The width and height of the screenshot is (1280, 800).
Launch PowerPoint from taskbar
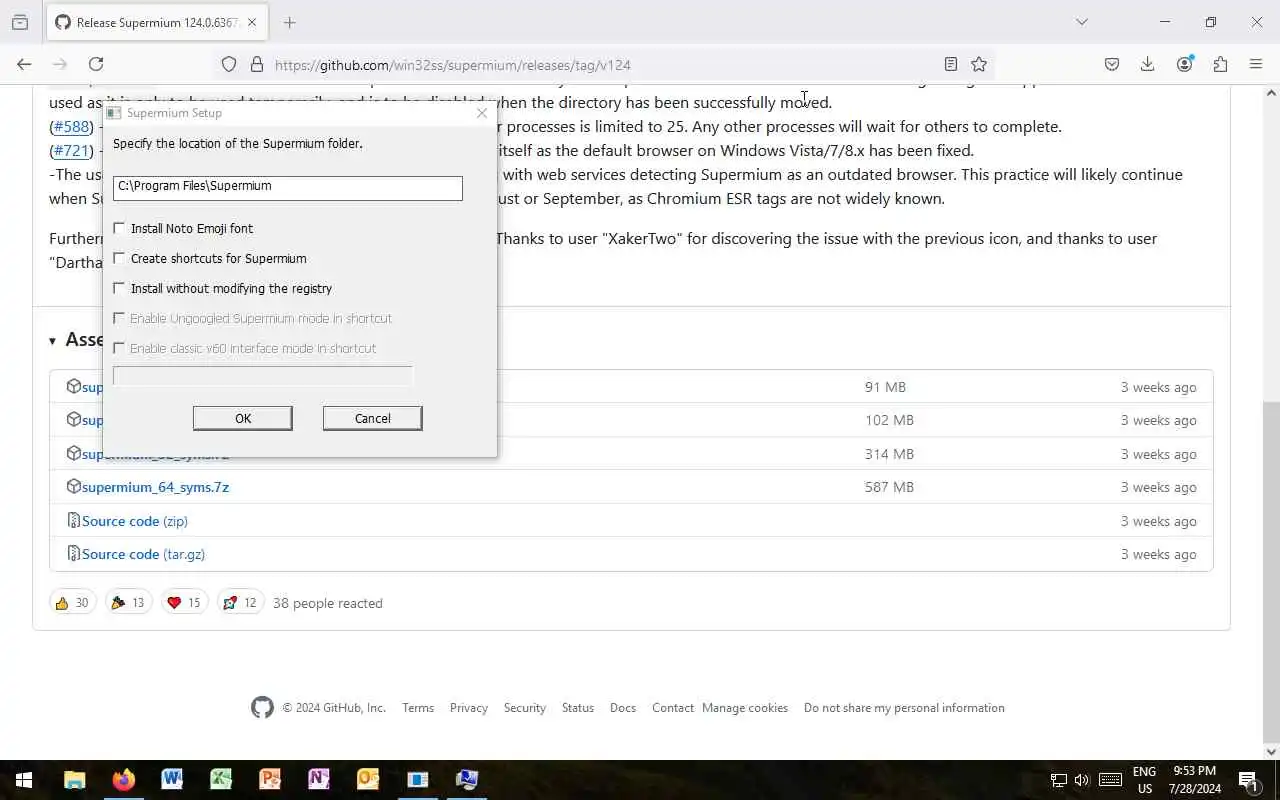pos(270,780)
